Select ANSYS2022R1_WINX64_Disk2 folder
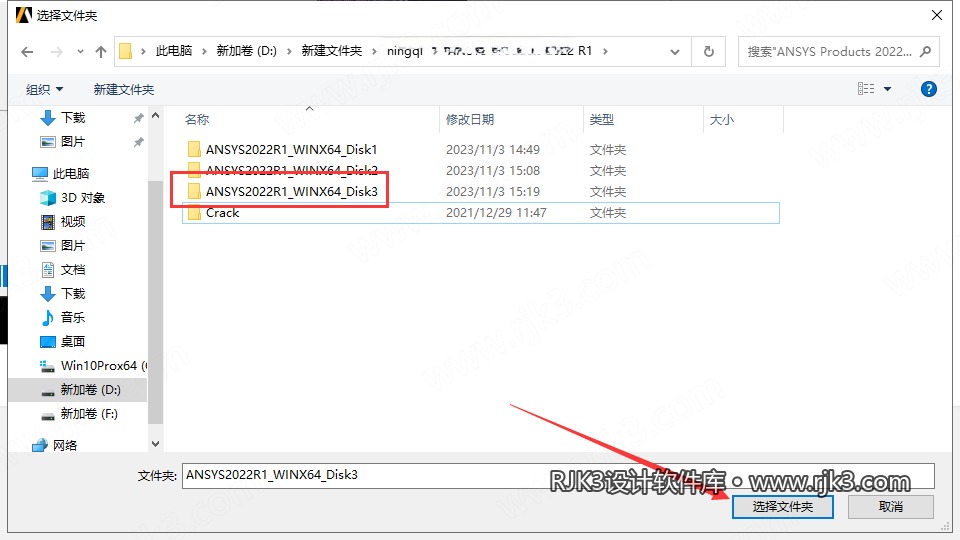Screen dimensions: 960x540 coord(291,170)
